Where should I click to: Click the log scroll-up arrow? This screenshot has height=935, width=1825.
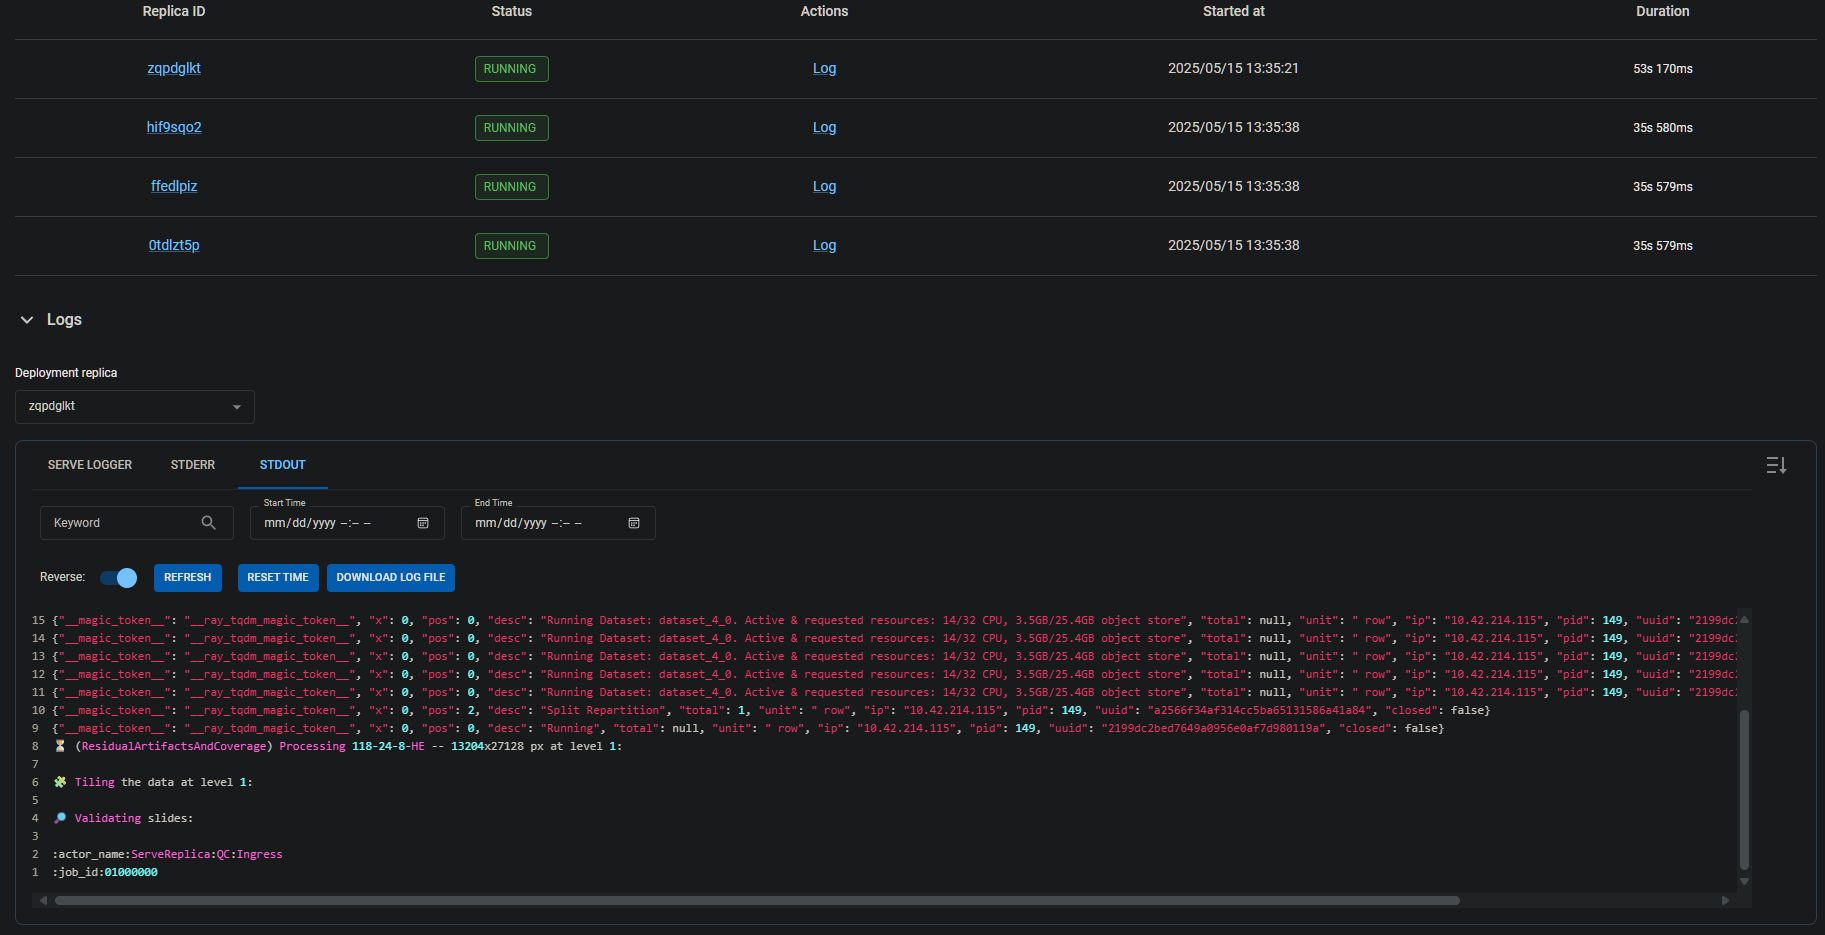pyautogui.click(x=1744, y=619)
